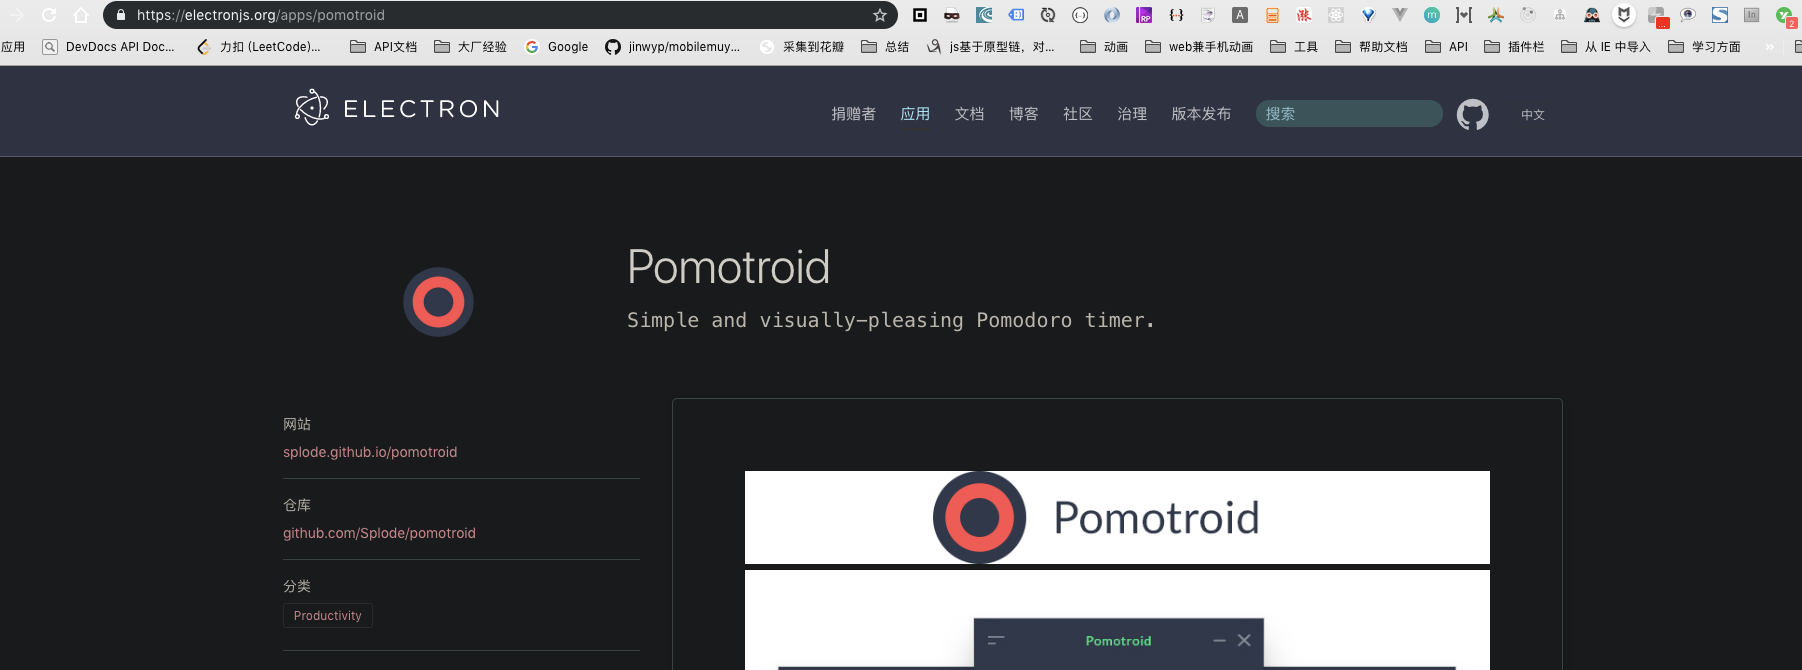Open 版本发布 in the site navigation
The height and width of the screenshot is (670, 1802).
(x=1201, y=114)
